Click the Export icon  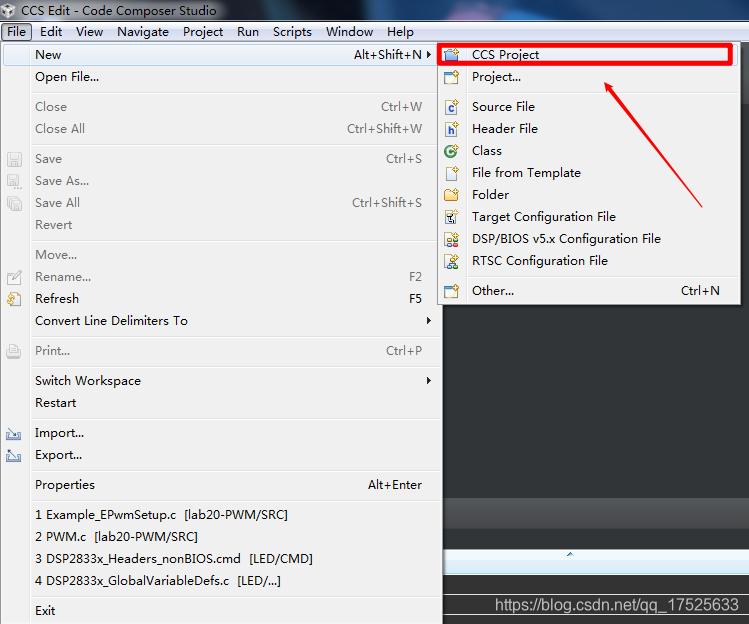(x=14, y=456)
